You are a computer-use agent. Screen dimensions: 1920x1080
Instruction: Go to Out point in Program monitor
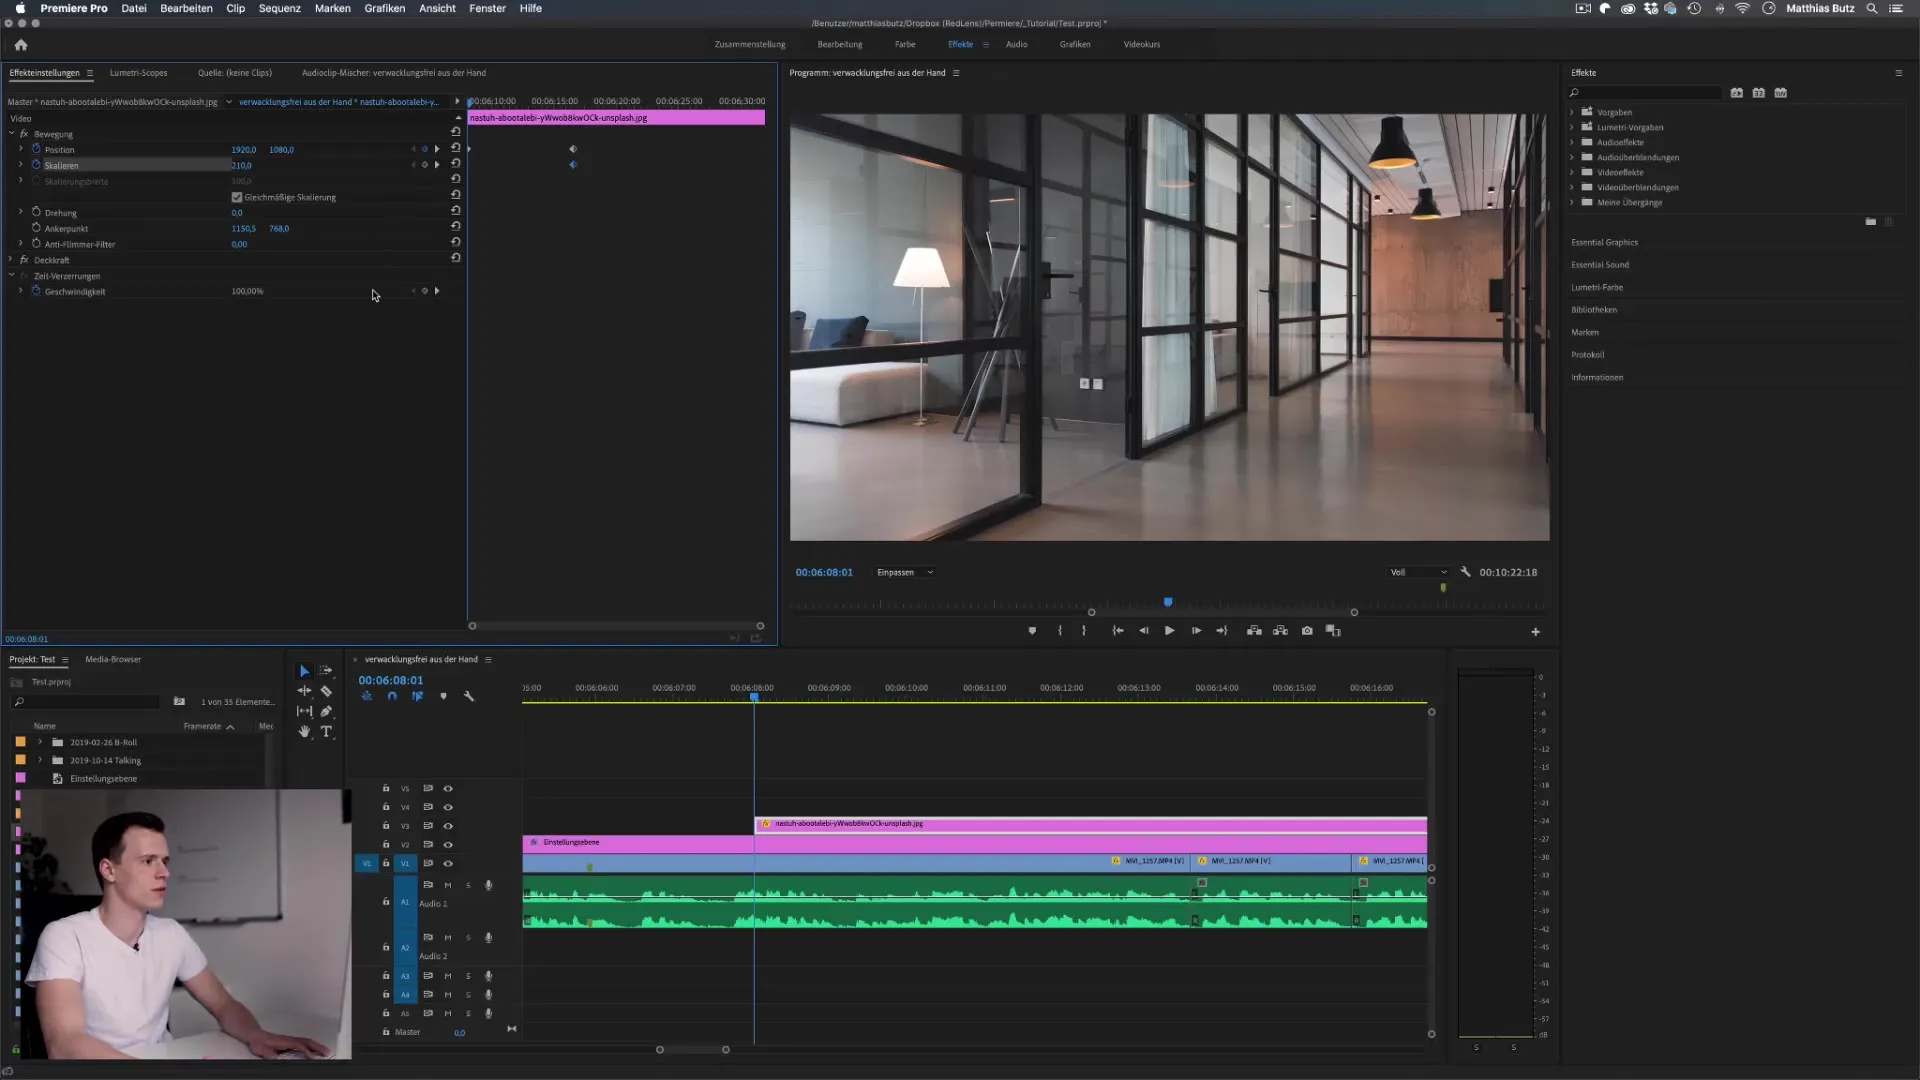coord(1222,631)
